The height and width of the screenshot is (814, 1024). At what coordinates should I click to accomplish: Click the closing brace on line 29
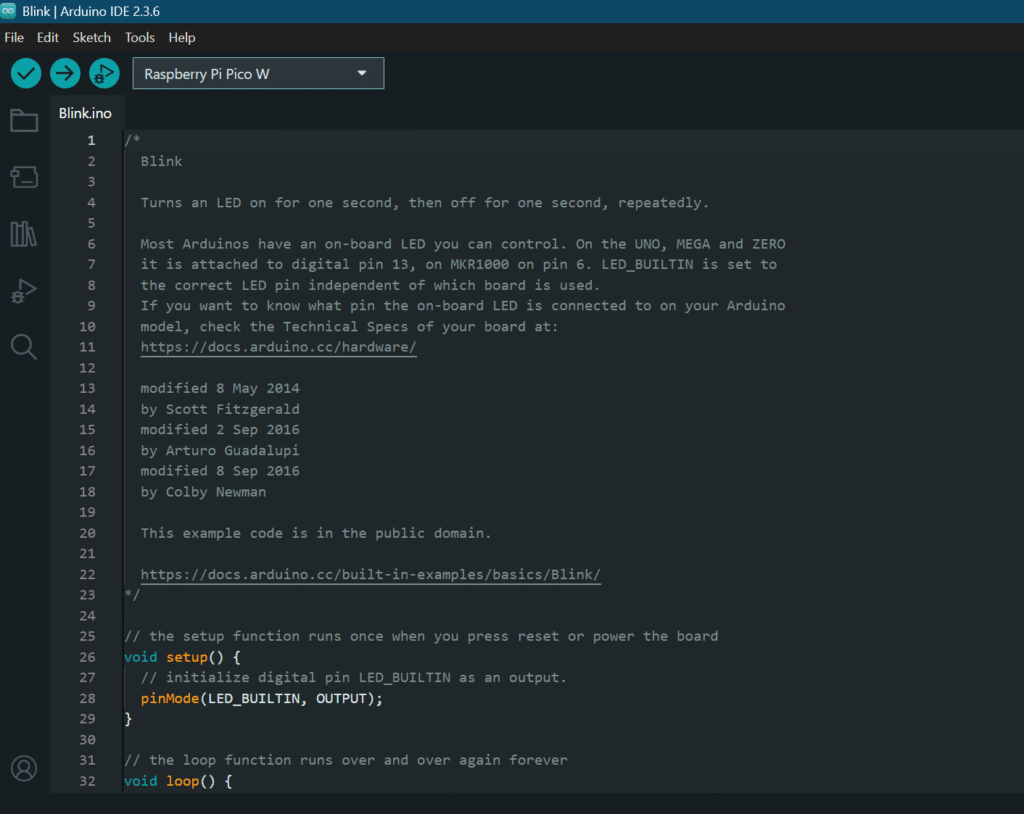128,719
